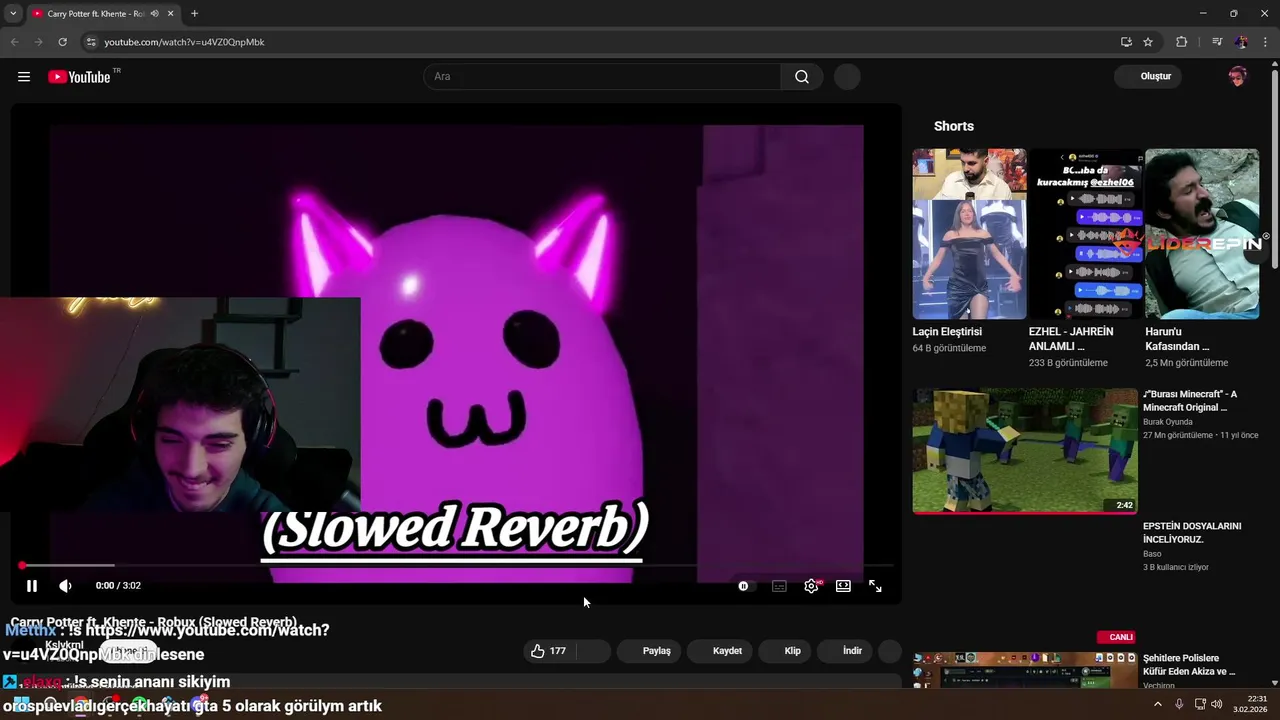Viewport: 1280px width, 720px height.
Task: Show hidden system tray icons
Action: coord(1158,704)
